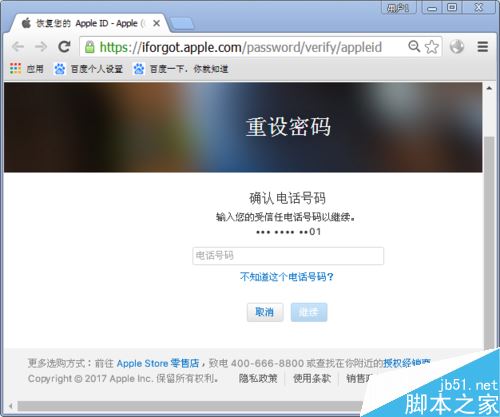Close the Apple ID tab
Screen dimensions: 500x417
(x=156, y=23)
